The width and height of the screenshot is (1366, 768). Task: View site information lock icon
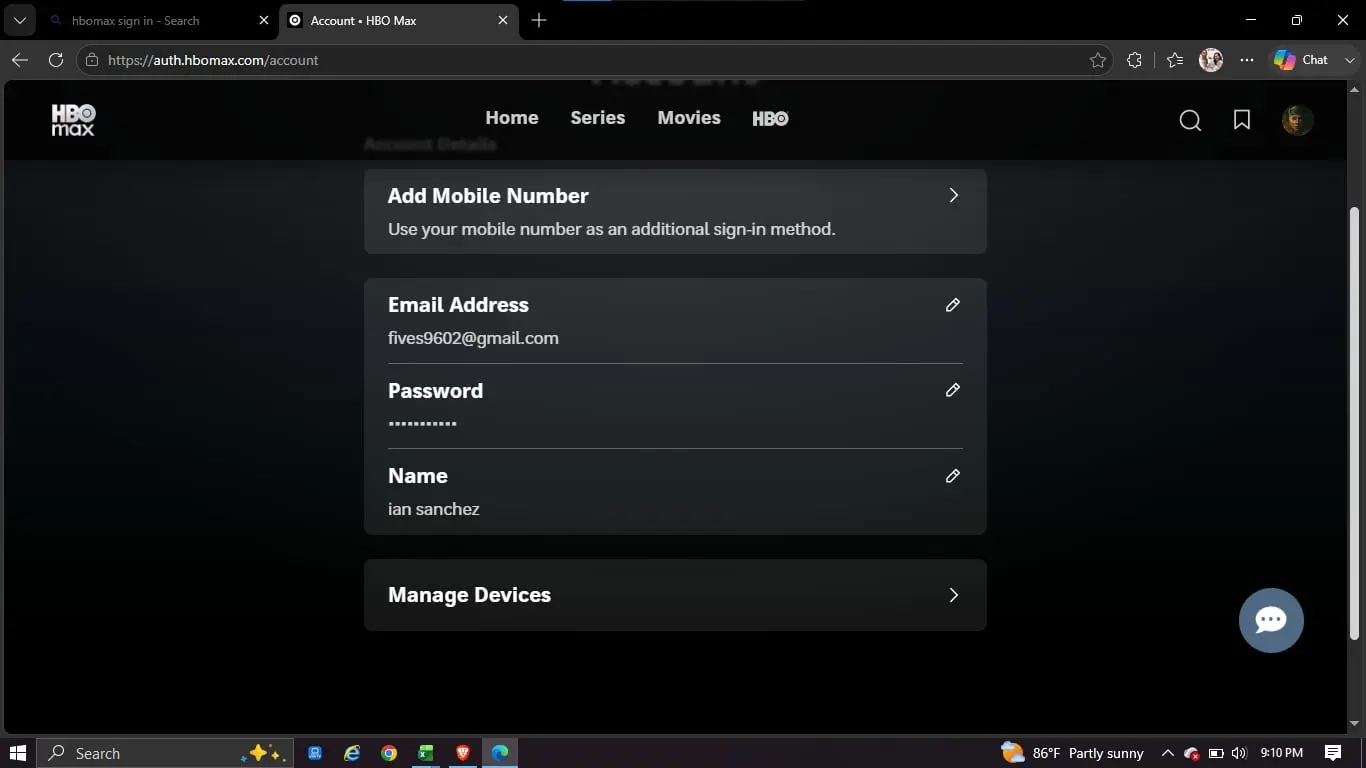click(92, 60)
